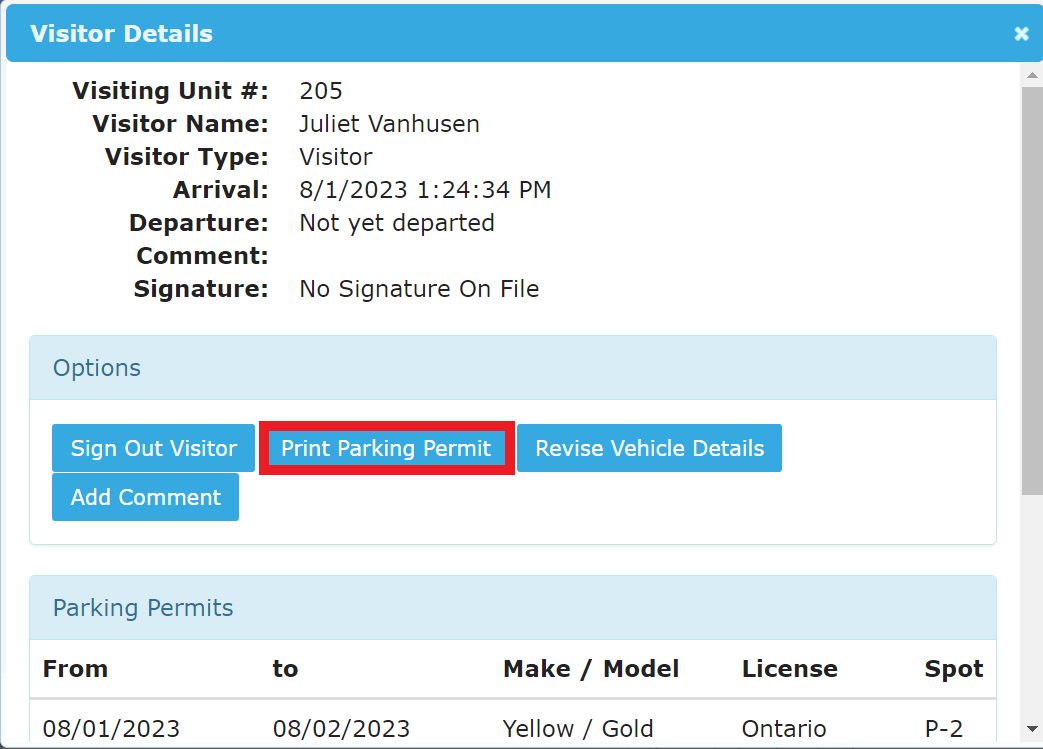Image resolution: width=1043 pixels, height=749 pixels.
Task: Close the Visitor Details dialog
Action: coord(1021,33)
